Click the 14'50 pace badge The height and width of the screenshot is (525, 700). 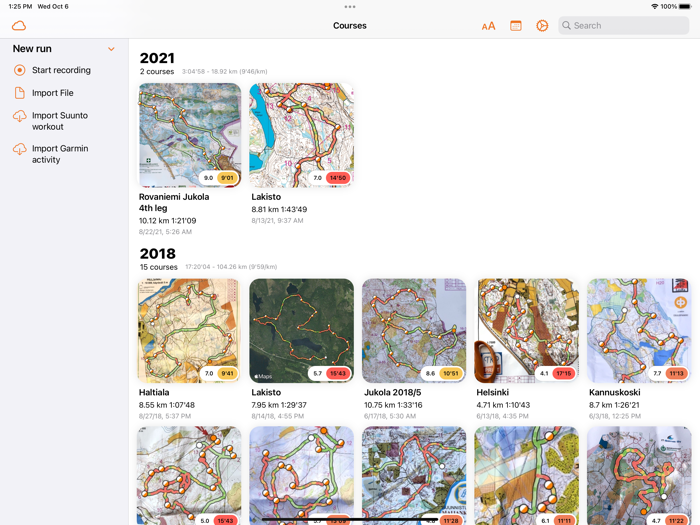pyautogui.click(x=338, y=178)
